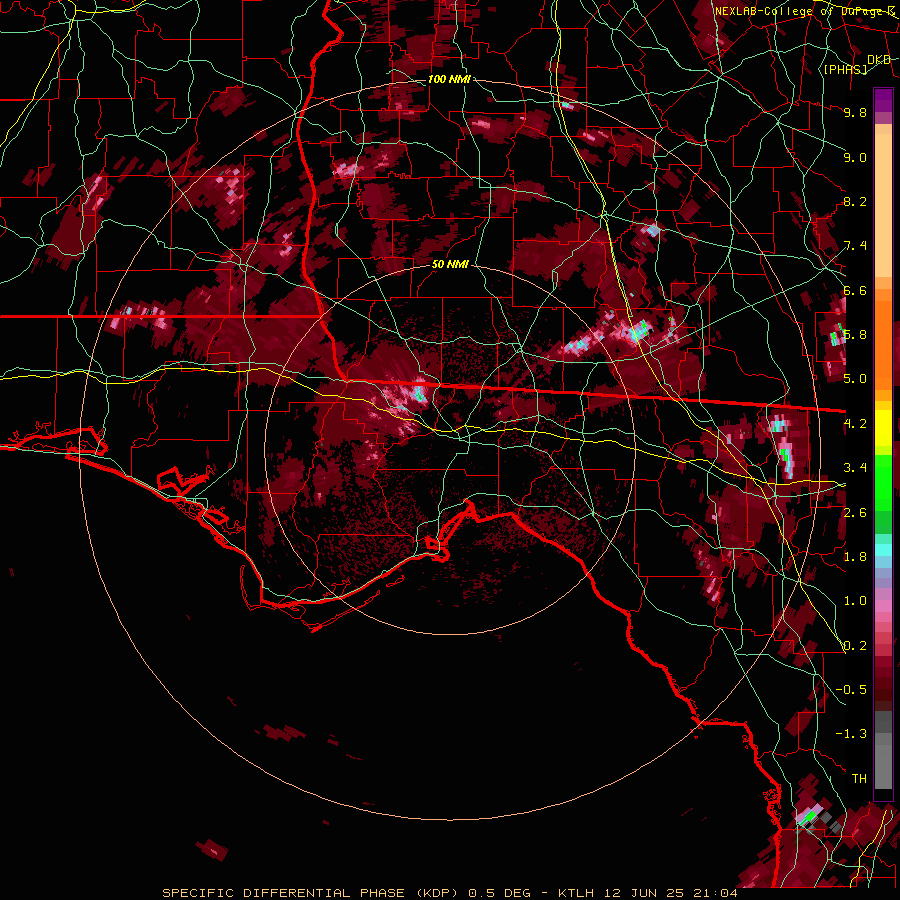Image resolution: width=900 pixels, height=900 pixels.
Task: Click the 1.8 color scale value
Action: pos(855,557)
